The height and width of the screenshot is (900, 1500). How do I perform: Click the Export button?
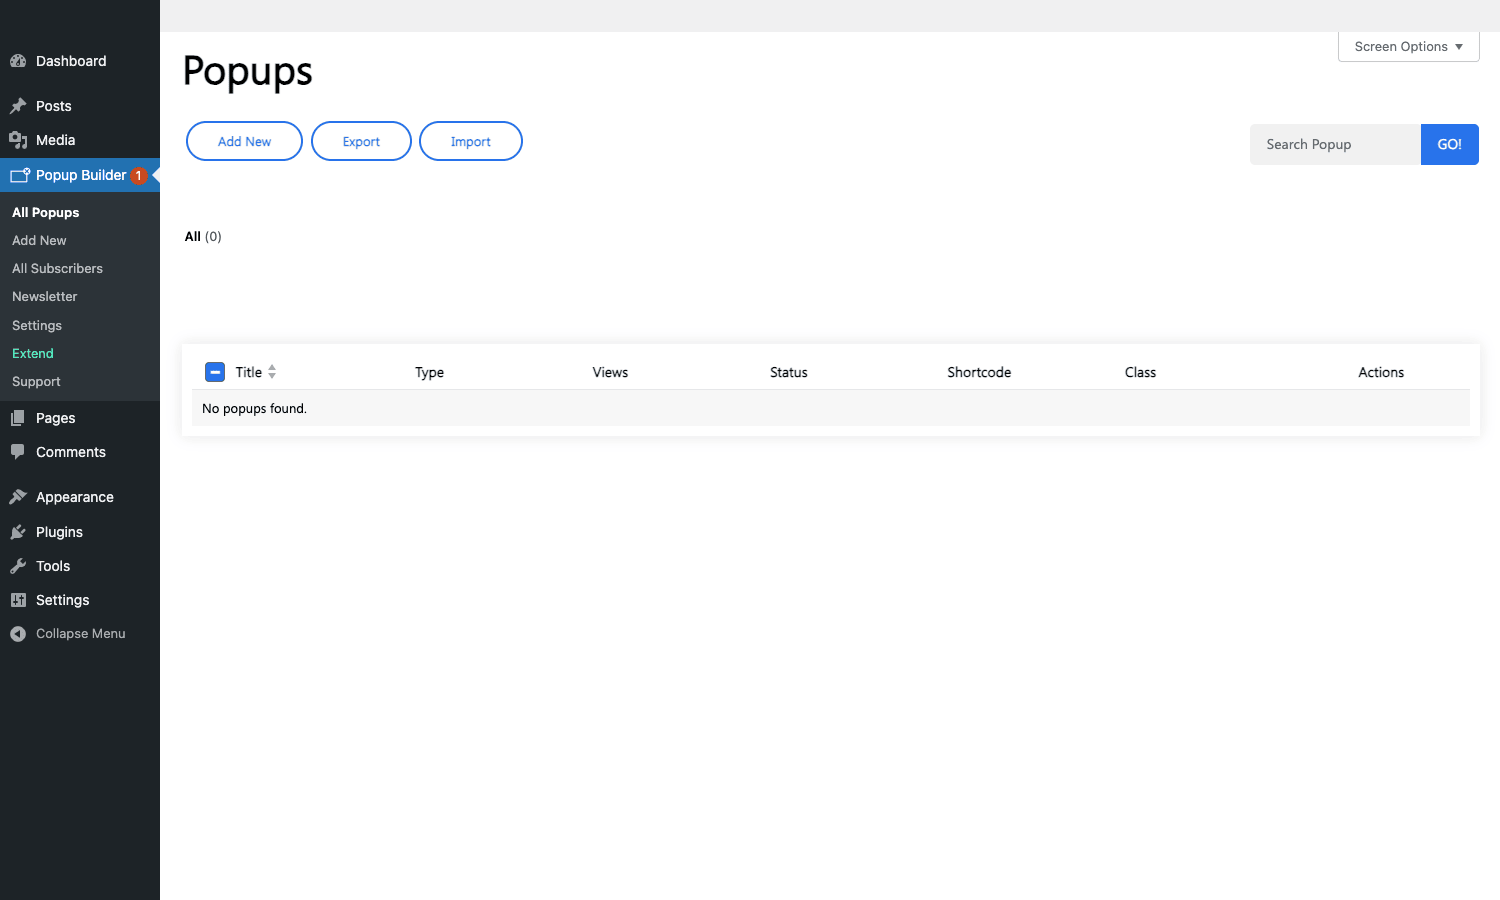tap(361, 141)
